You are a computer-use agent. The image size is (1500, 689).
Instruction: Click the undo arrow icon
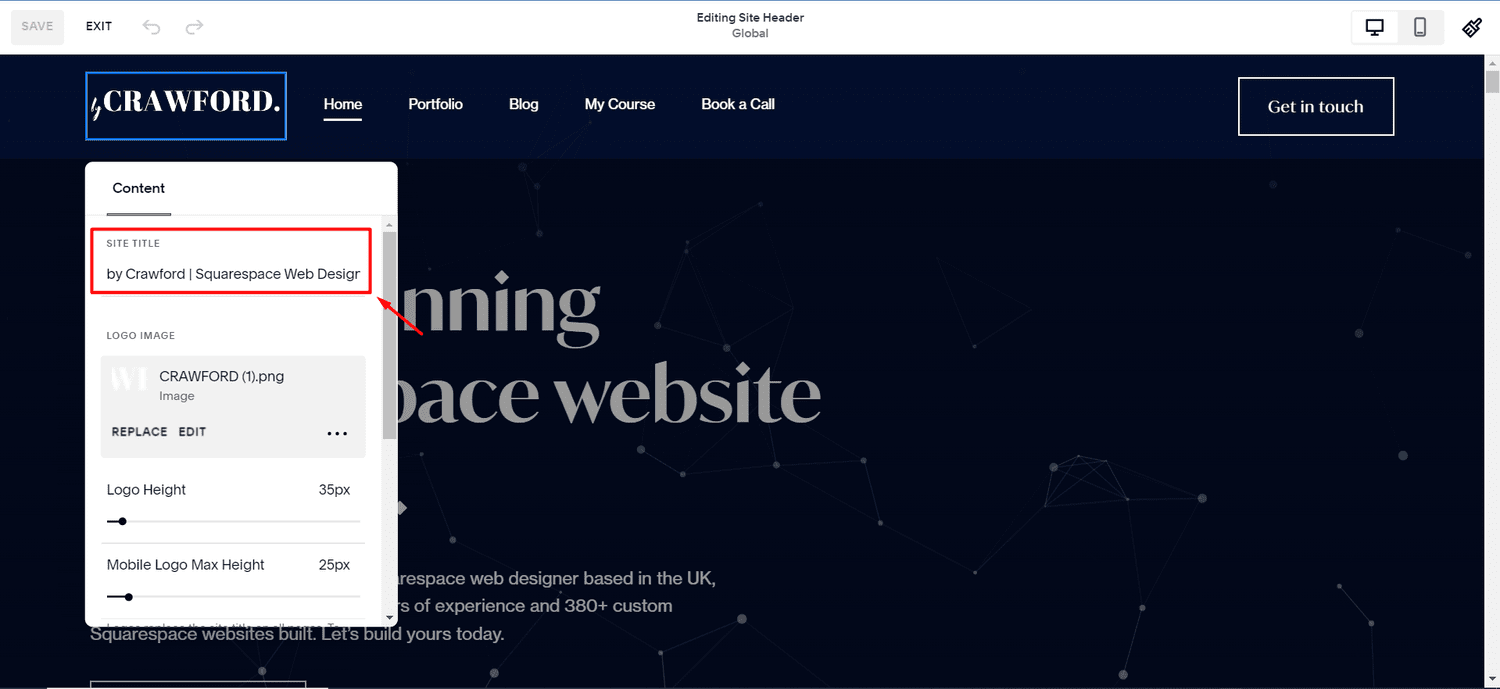[x=151, y=26]
